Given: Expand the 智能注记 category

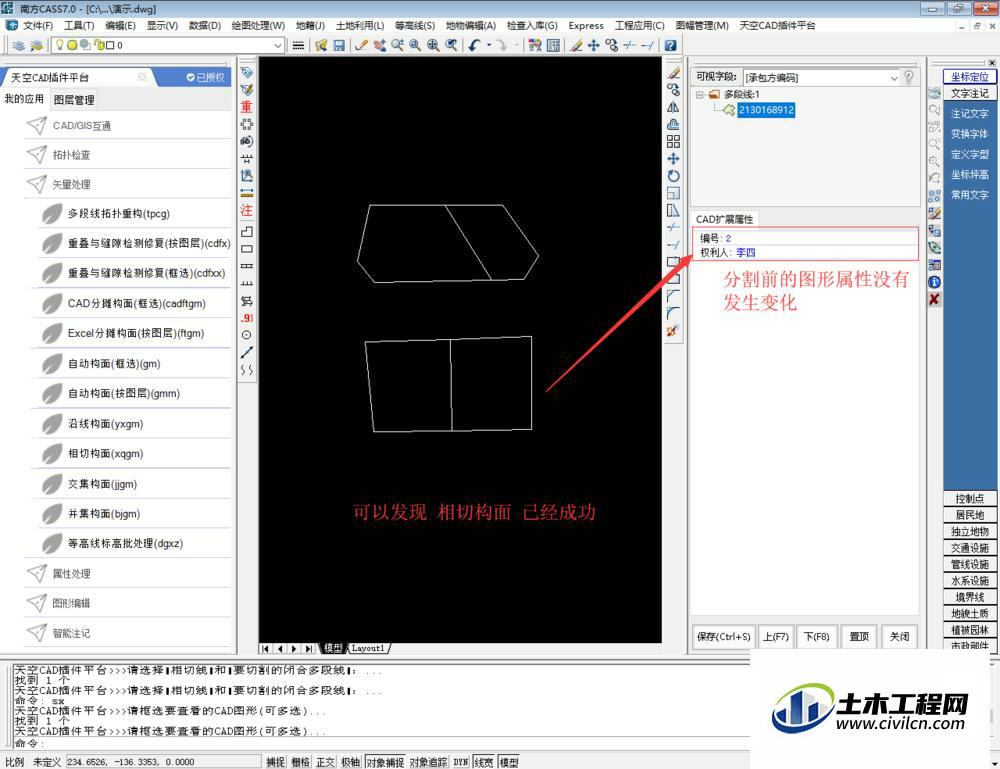Looking at the screenshot, I should click(128, 633).
